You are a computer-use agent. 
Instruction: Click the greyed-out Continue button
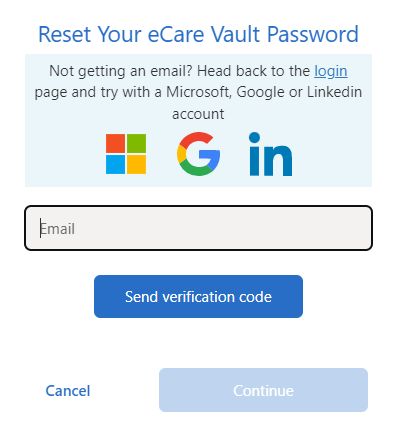click(263, 390)
